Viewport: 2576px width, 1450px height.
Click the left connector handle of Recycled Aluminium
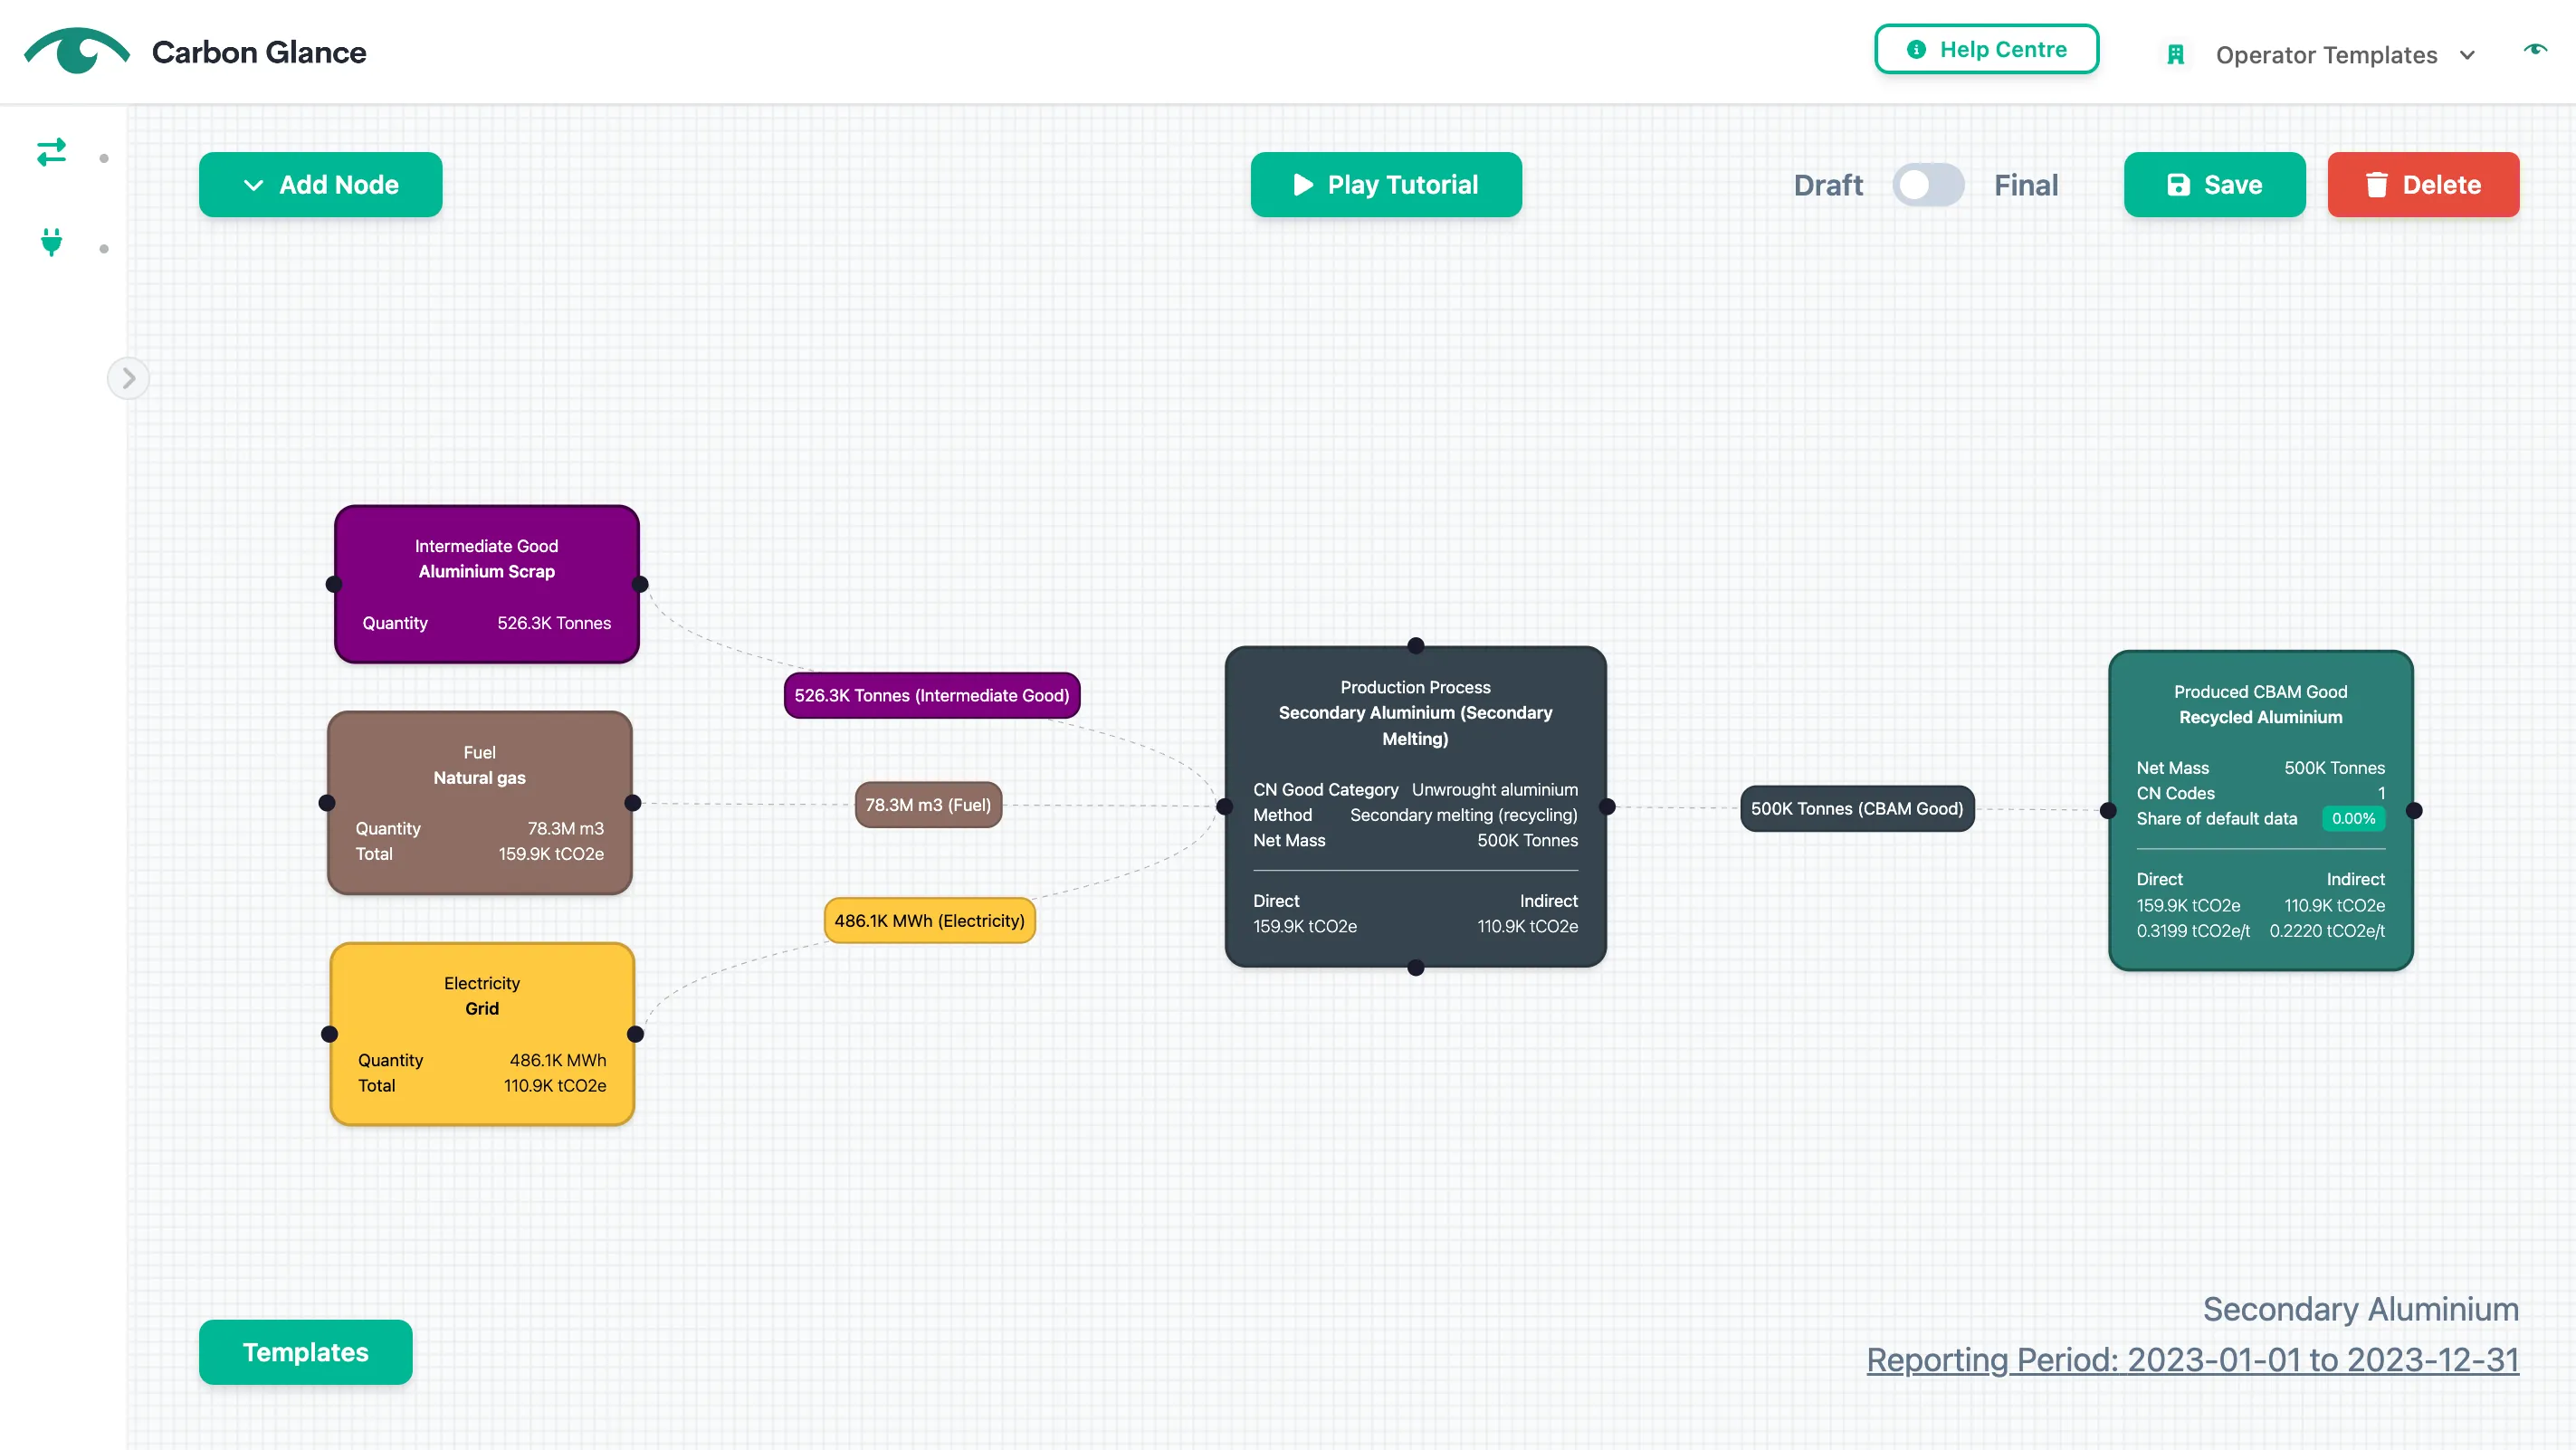click(2108, 811)
